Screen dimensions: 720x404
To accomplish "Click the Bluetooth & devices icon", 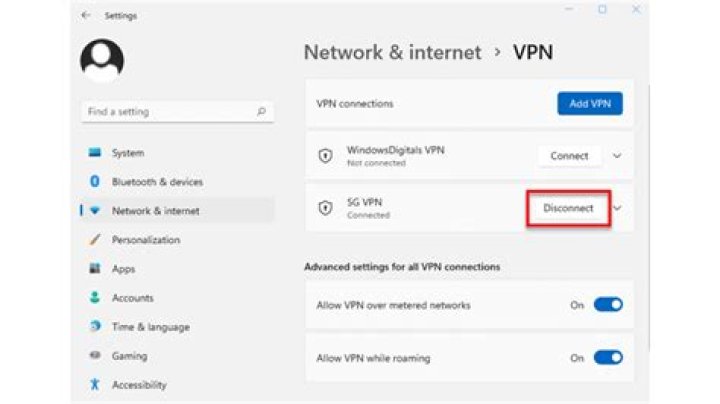I will click(95, 182).
